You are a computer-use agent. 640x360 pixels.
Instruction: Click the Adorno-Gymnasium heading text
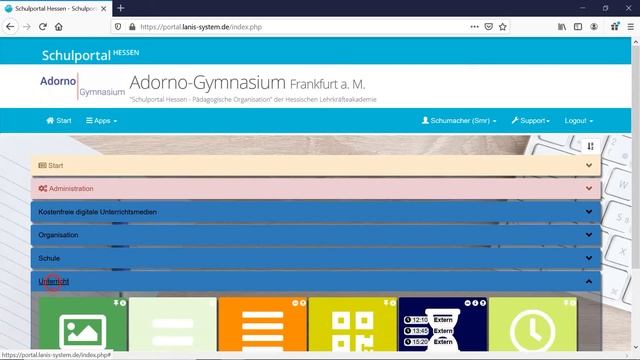pos(247,83)
